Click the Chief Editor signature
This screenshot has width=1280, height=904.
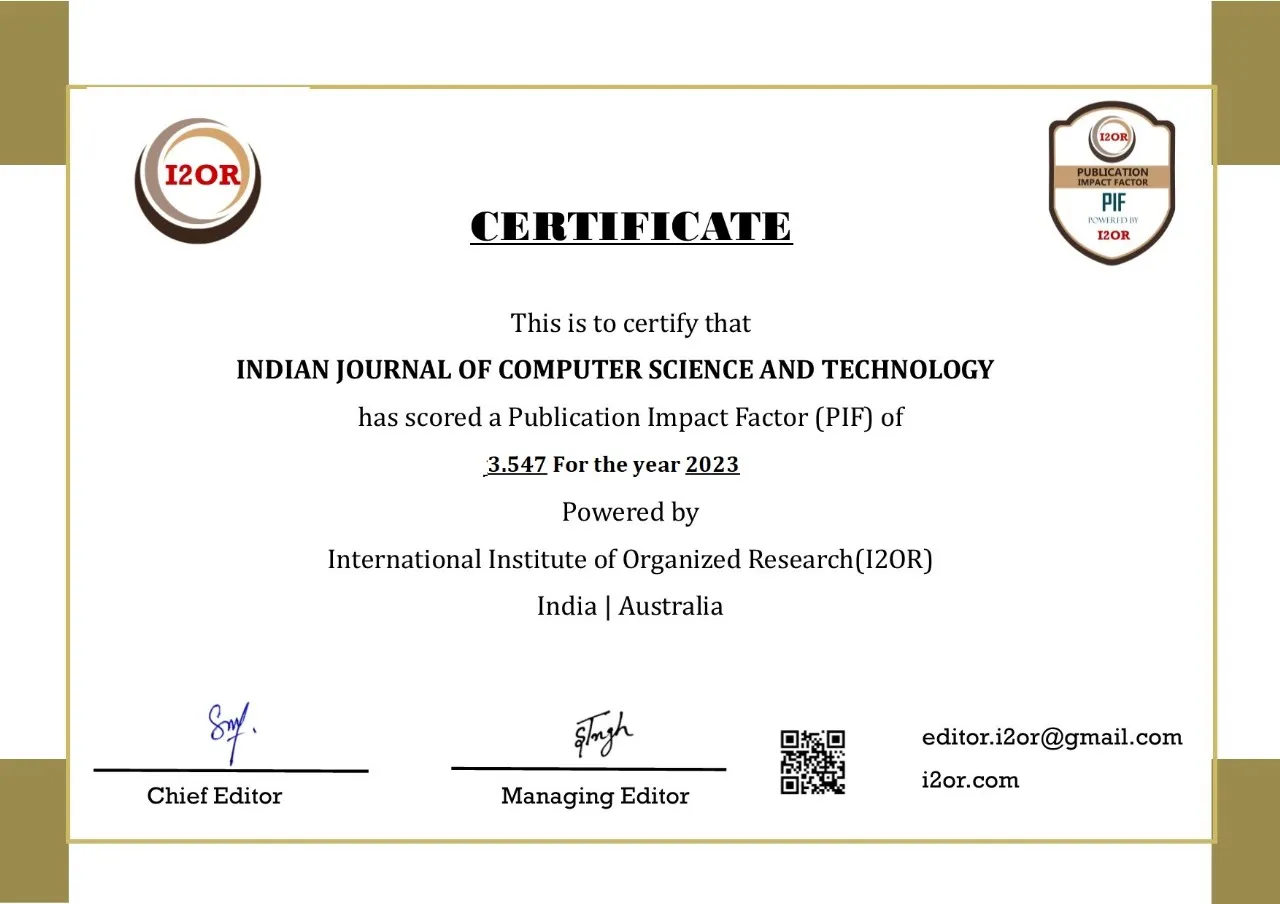tap(232, 733)
